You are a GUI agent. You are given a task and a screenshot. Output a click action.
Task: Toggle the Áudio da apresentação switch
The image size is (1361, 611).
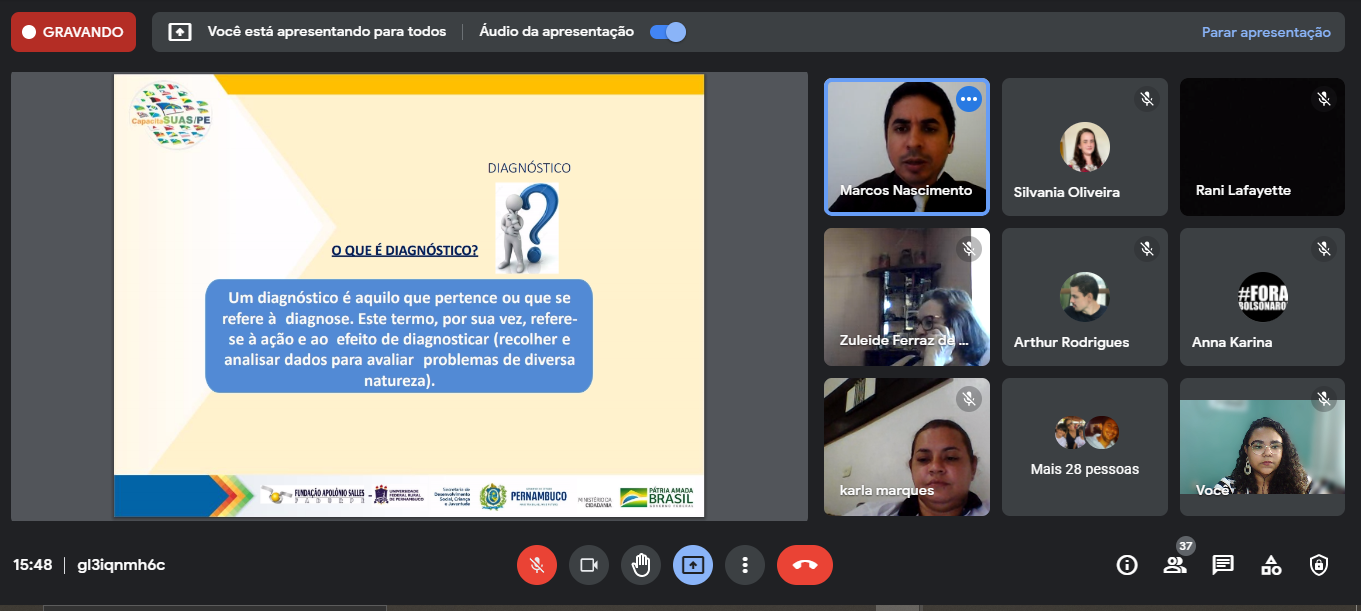[668, 32]
